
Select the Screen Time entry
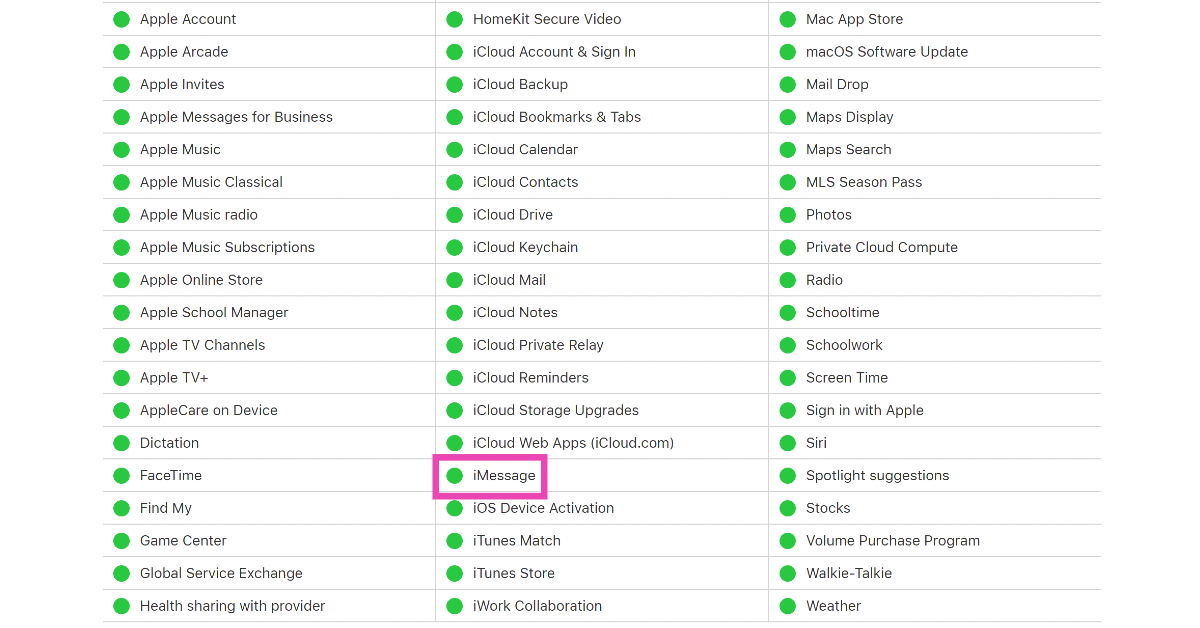point(847,378)
